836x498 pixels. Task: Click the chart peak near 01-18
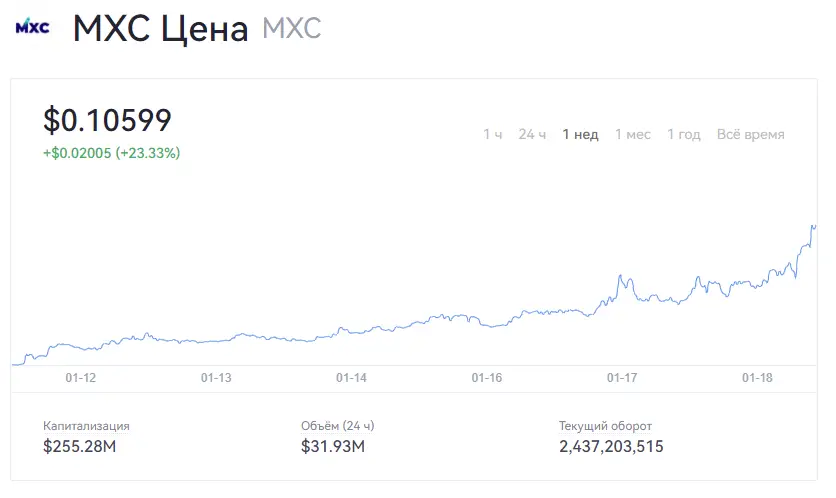(813, 227)
